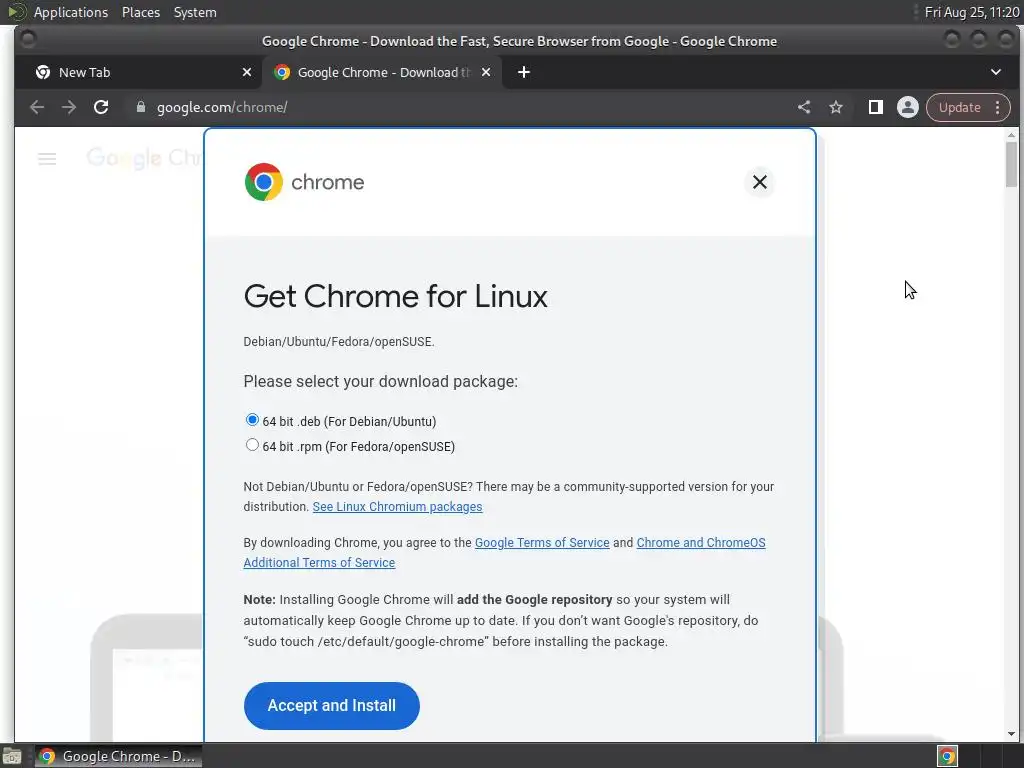Close the Get Chrome dialog with X
Screen dimensions: 1024x768
(760, 182)
